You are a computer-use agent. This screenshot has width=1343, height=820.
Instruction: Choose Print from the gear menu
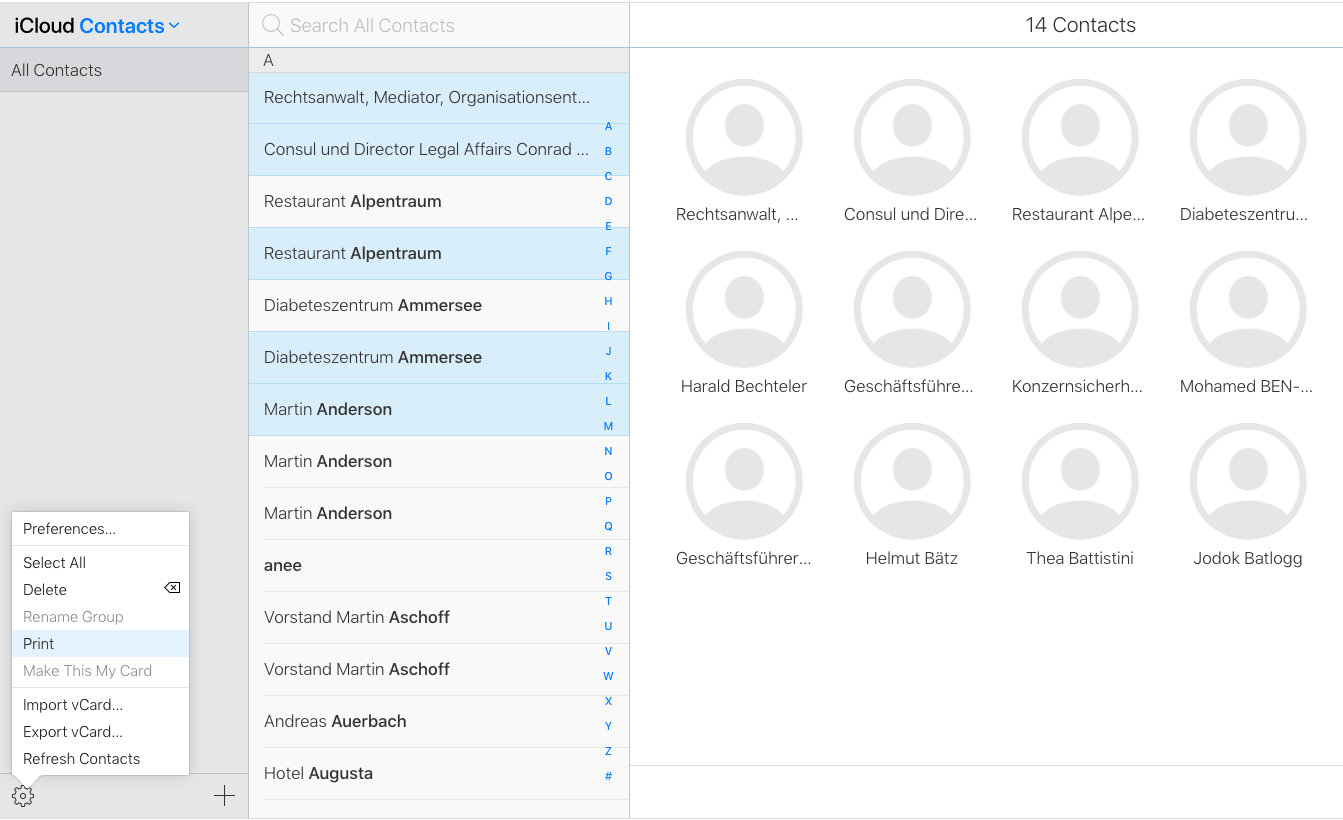point(39,644)
